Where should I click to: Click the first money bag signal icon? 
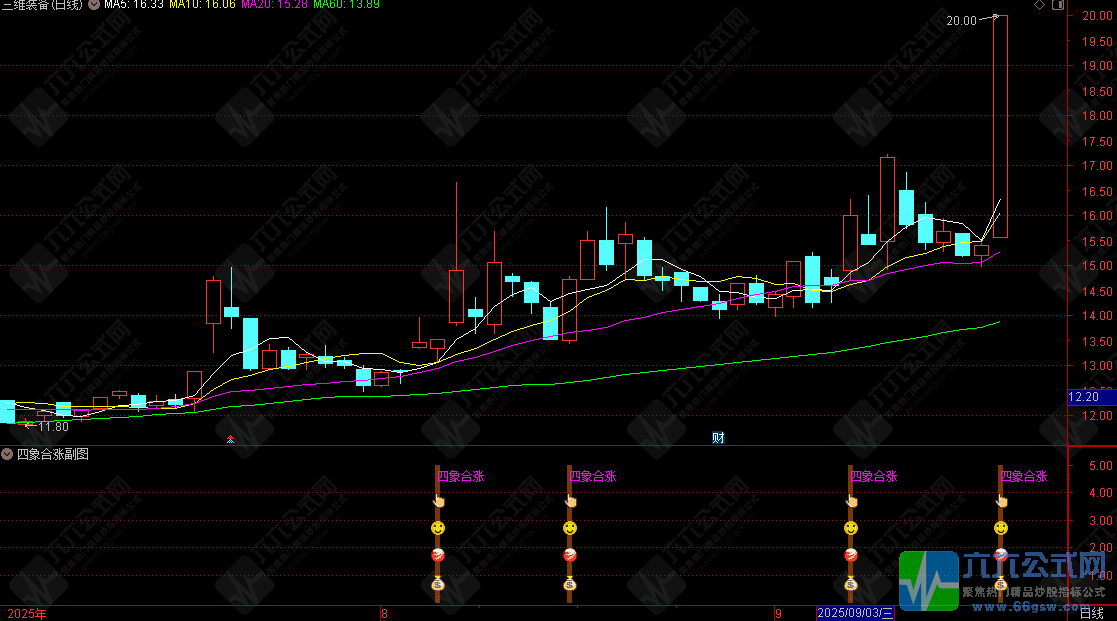click(x=438, y=584)
